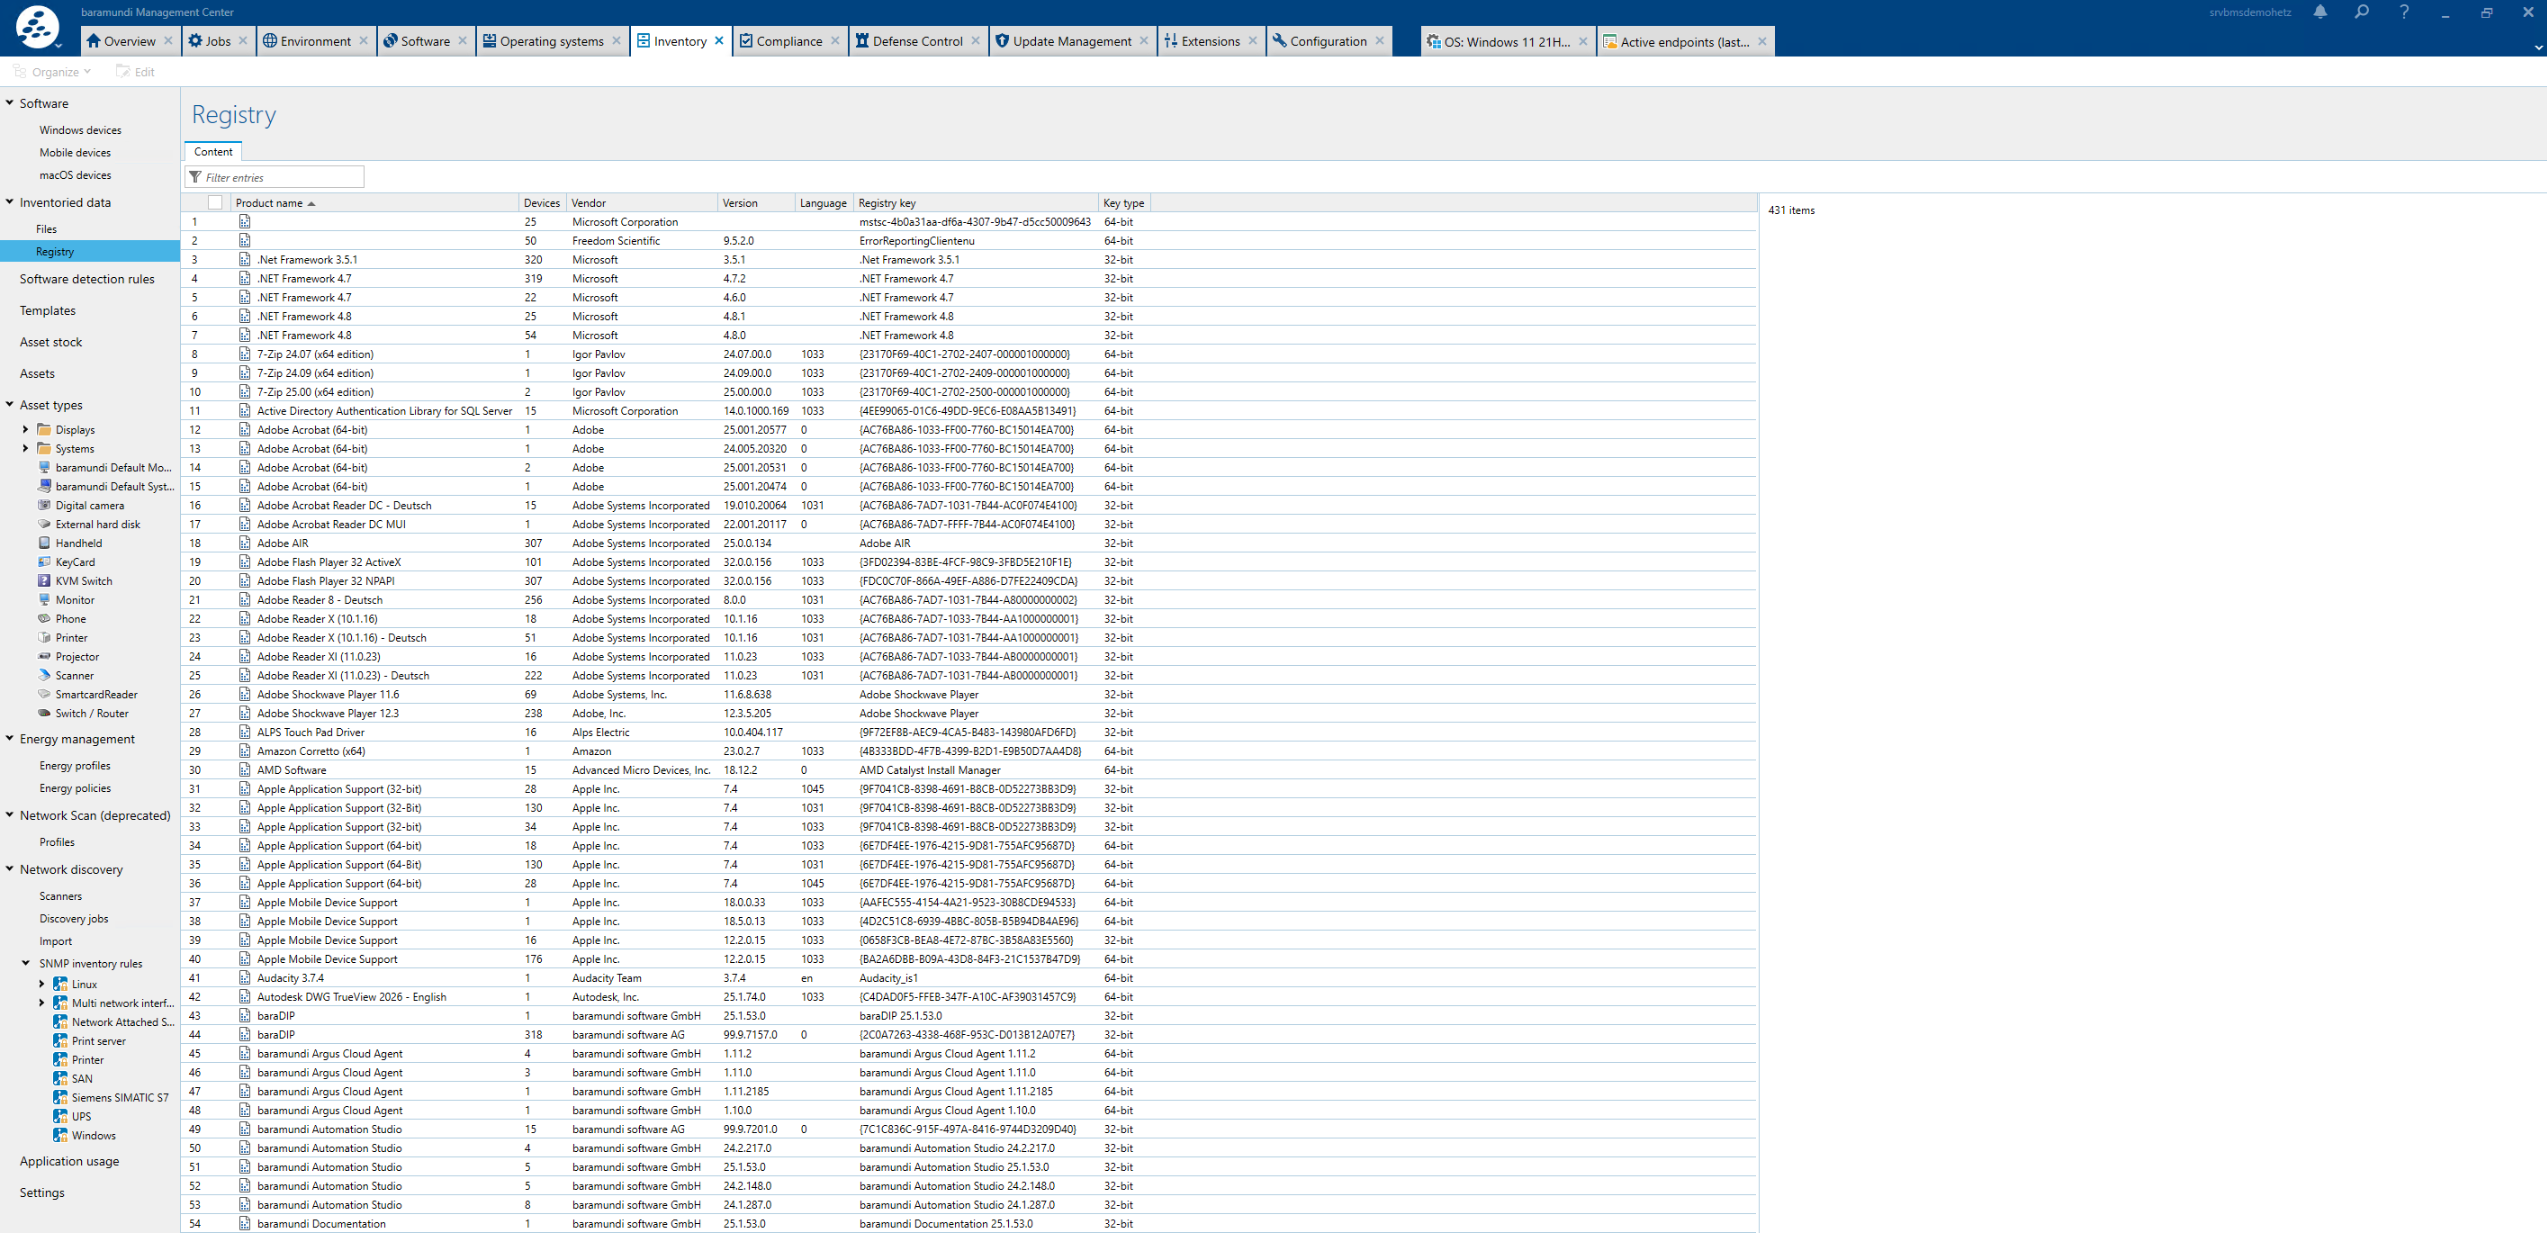Open Software detection rules
Image resolution: width=2547 pixels, height=1233 pixels.
(x=87, y=279)
